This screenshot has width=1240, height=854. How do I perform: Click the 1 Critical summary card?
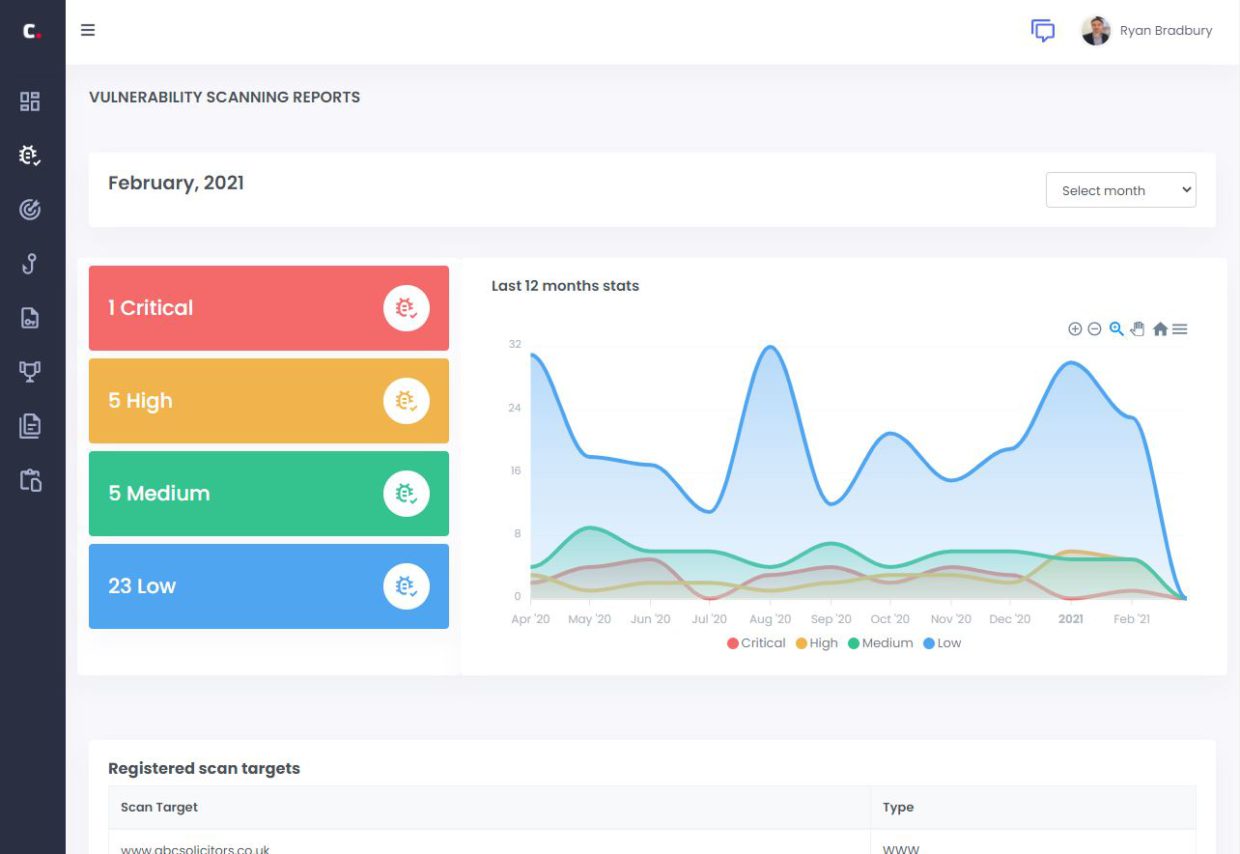268,307
